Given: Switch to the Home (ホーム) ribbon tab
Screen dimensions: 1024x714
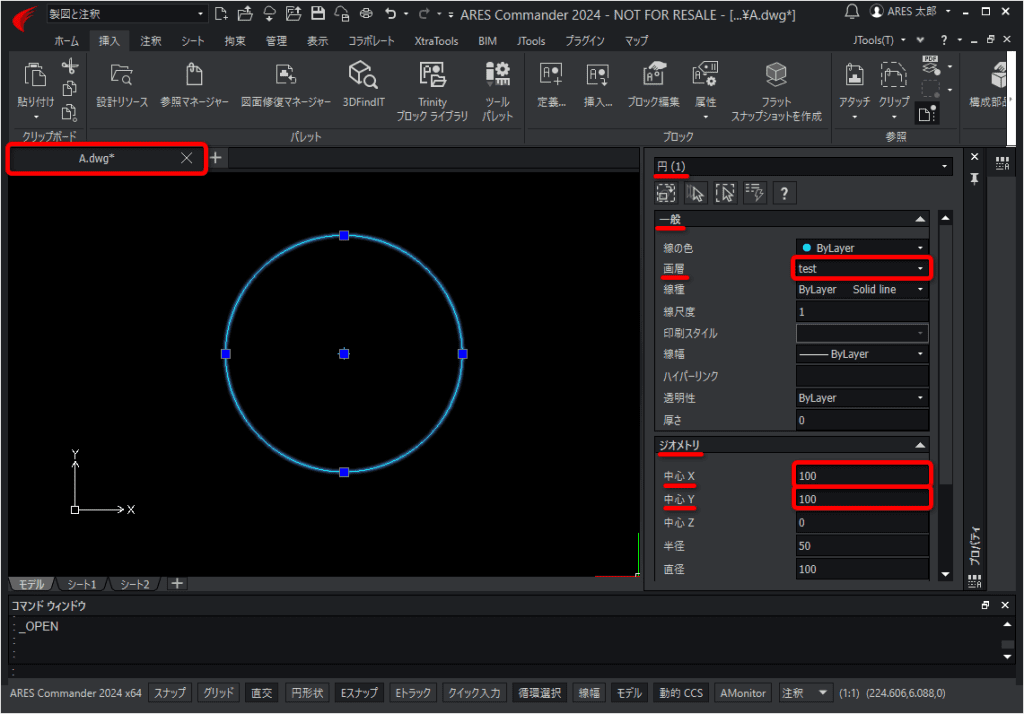Looking at the screenshot, I should (x=67, y=41).
